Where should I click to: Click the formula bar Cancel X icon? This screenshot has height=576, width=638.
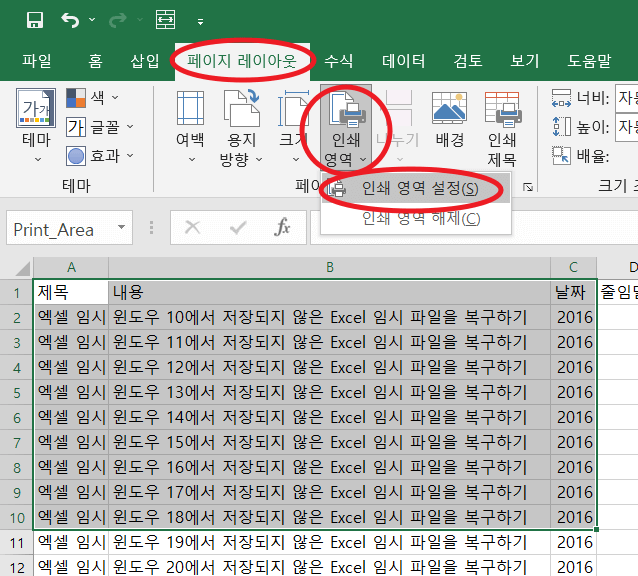[192, 227]
